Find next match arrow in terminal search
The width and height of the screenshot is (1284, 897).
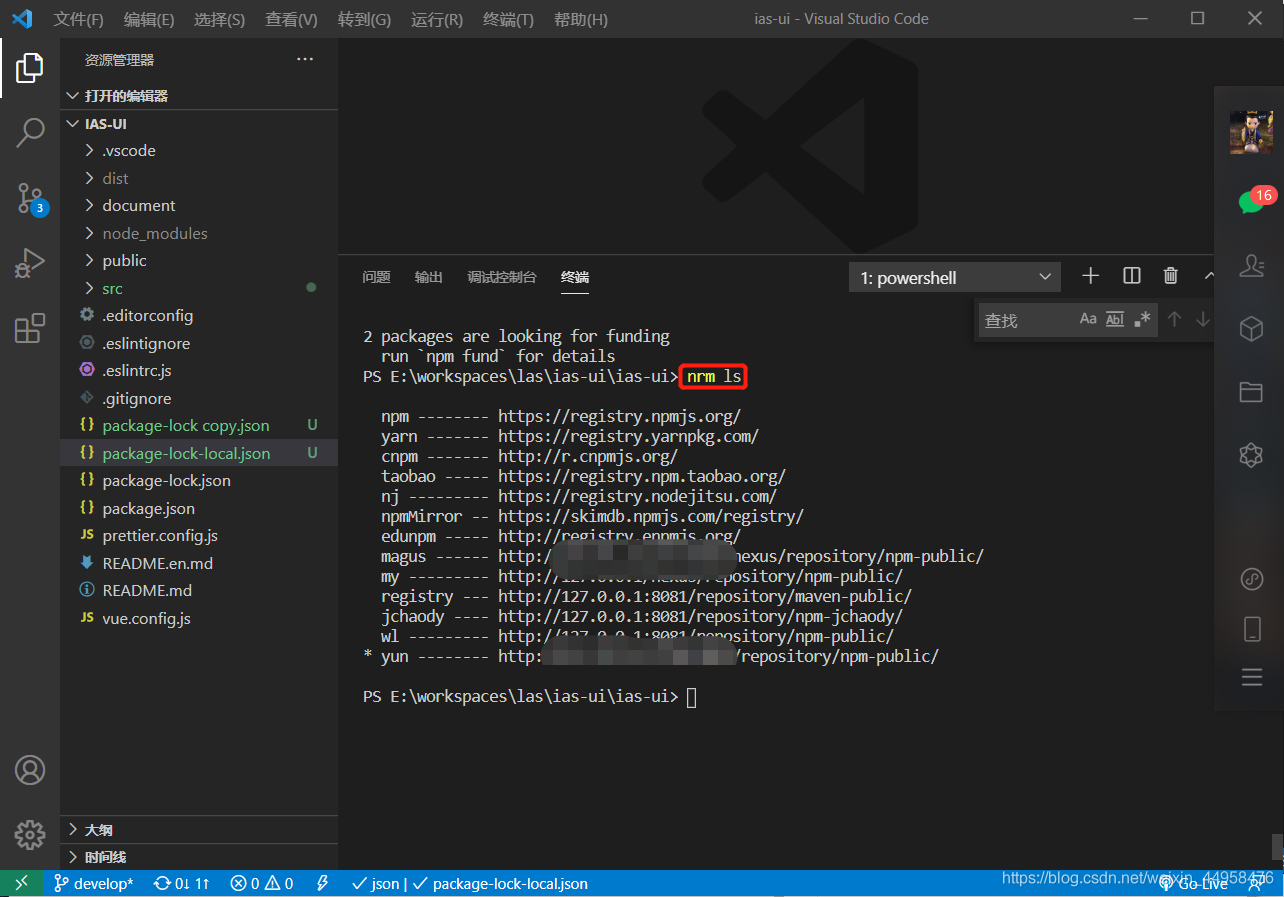[x=1203, y=319]
